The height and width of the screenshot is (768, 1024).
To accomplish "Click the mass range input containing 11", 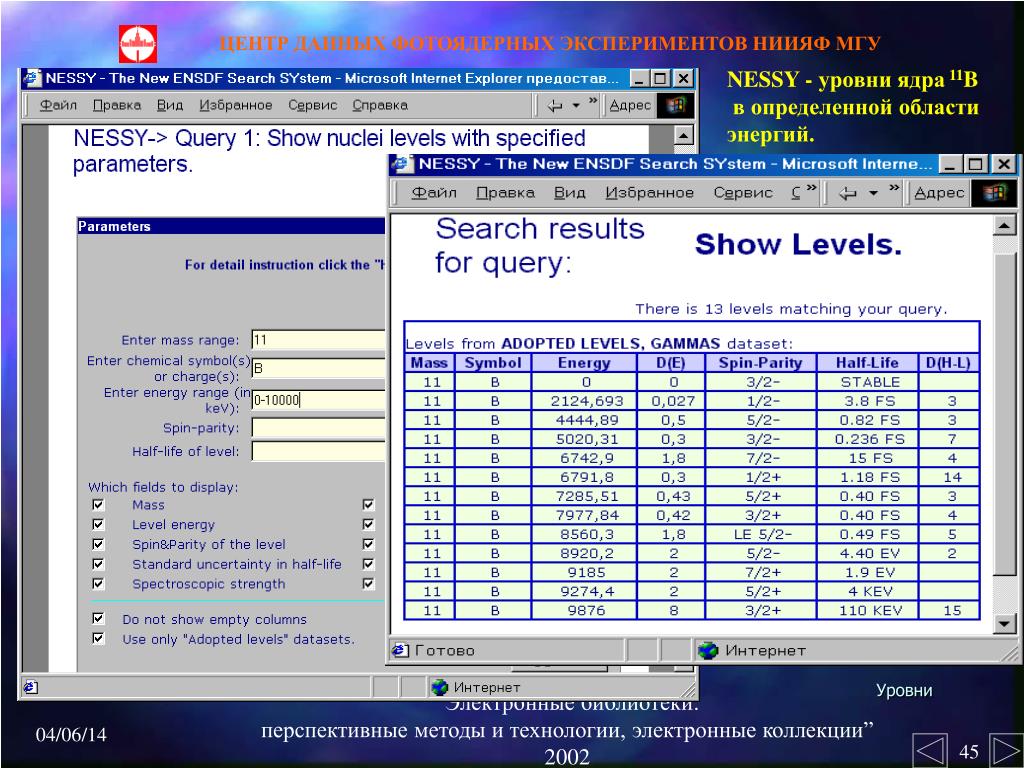I will (x=319, y=340).
